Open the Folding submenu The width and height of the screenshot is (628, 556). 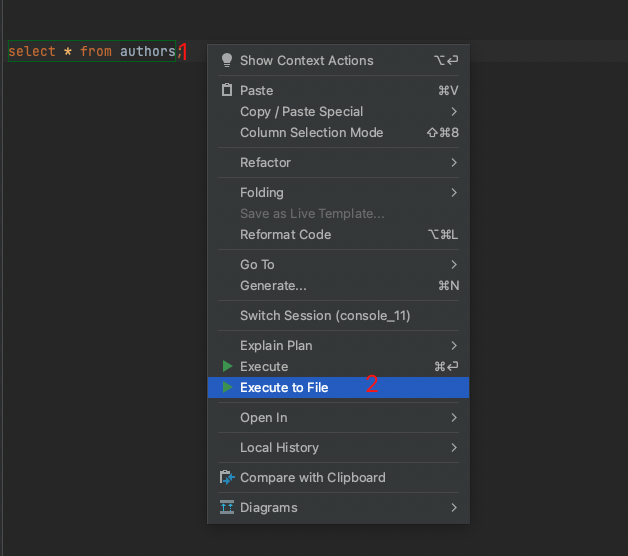click(454, 192)
